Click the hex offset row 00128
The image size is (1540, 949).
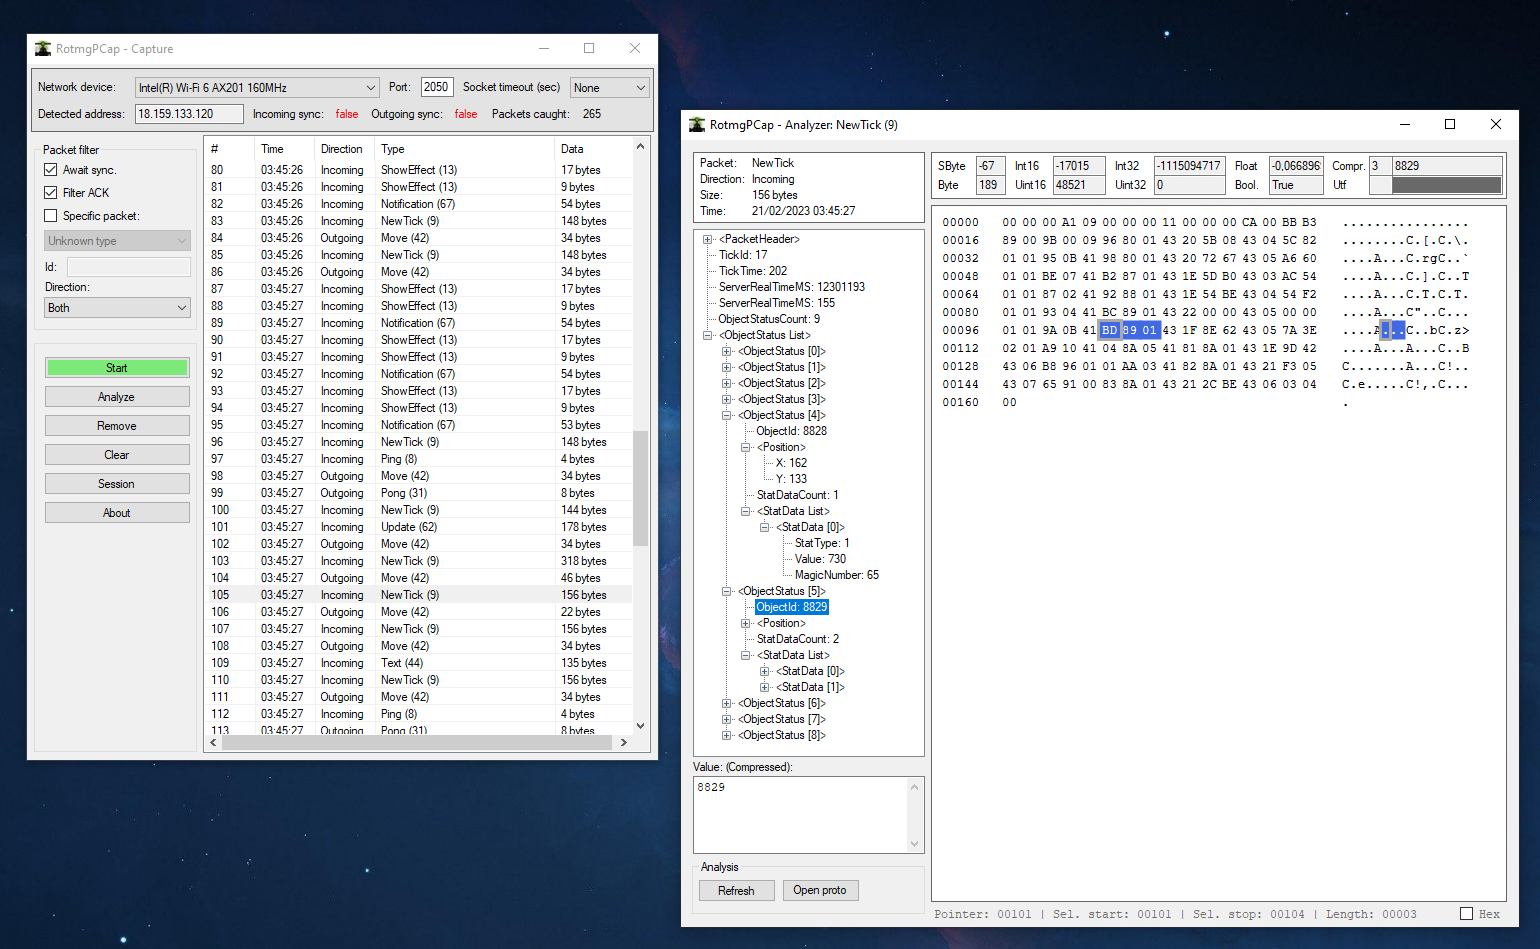[x=961, y=366]
